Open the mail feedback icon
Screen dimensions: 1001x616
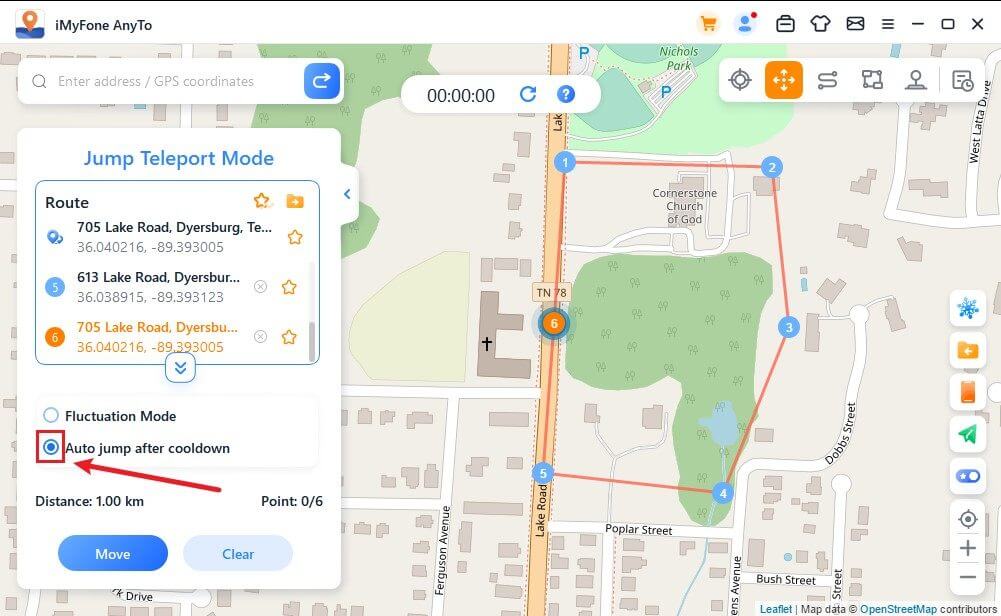point(855,24)
